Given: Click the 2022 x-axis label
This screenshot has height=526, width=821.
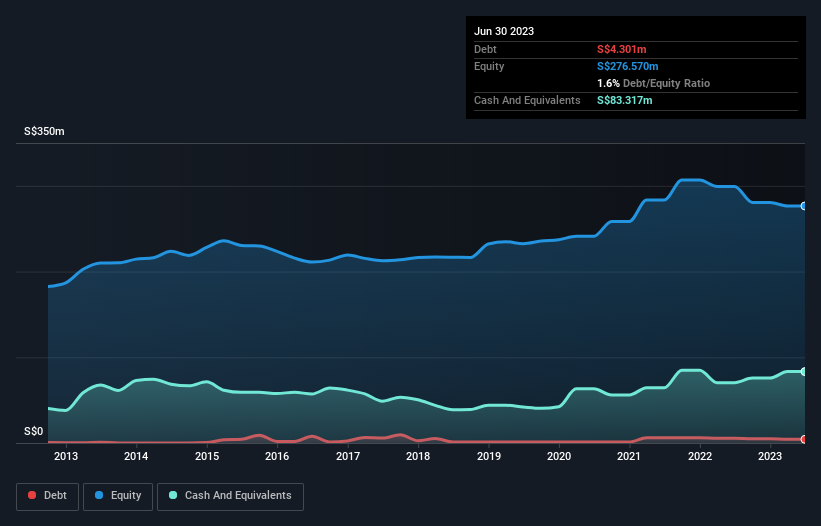Looking at the screenshot, I should click(x=700, y=456).
